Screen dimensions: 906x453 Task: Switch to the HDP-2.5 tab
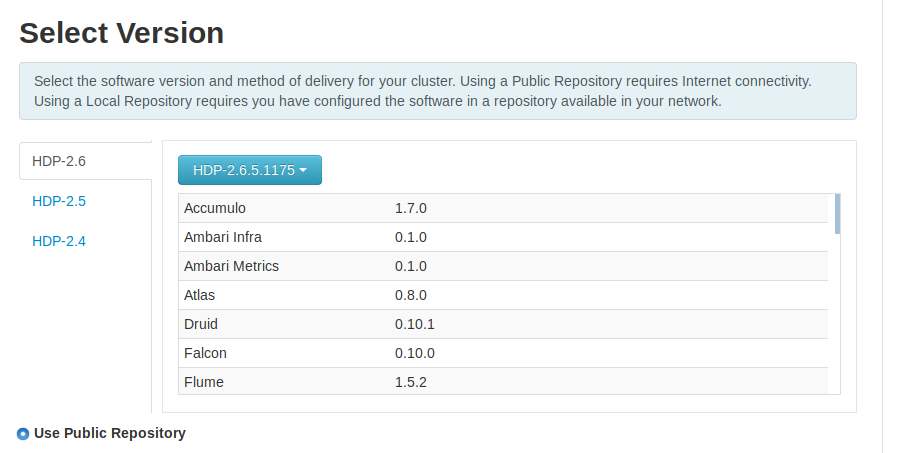[x=59, y=201]
